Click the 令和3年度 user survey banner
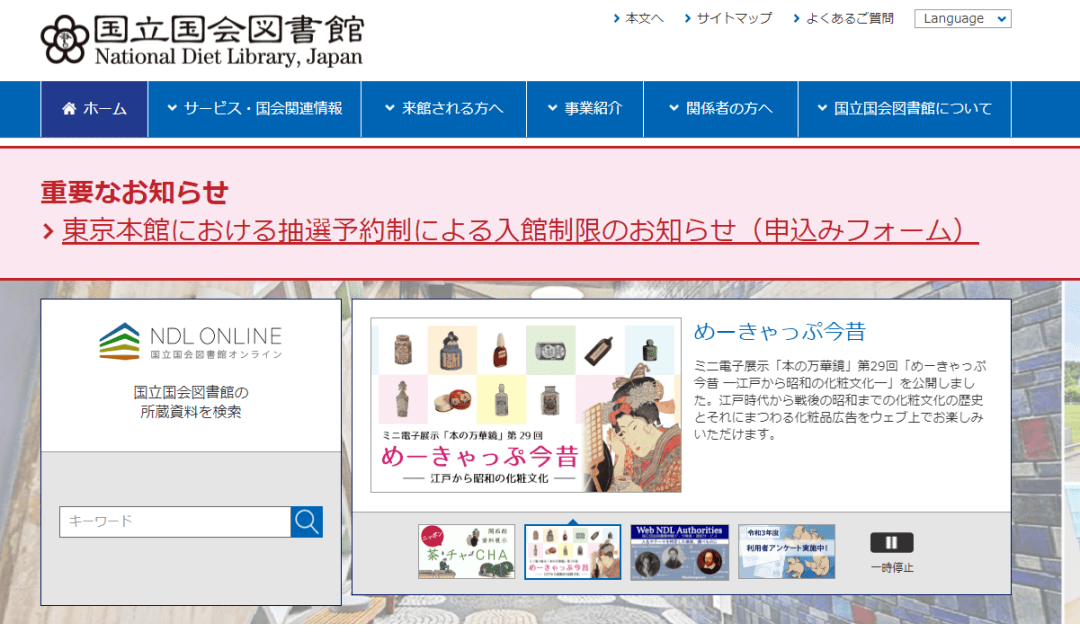 point(786,551)
